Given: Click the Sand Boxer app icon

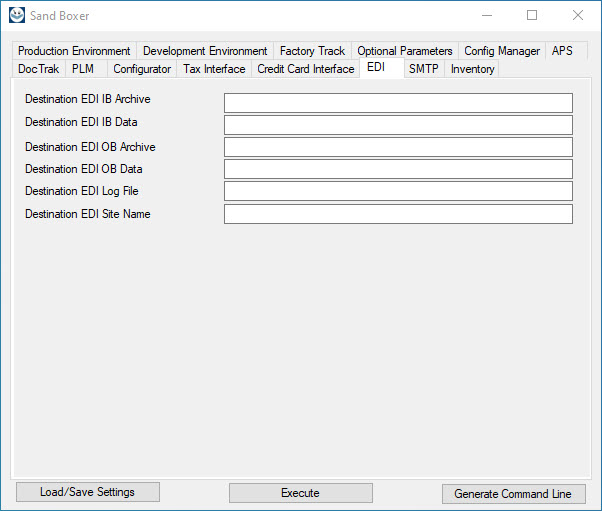Looking at the screenshot, I should 16,15.
